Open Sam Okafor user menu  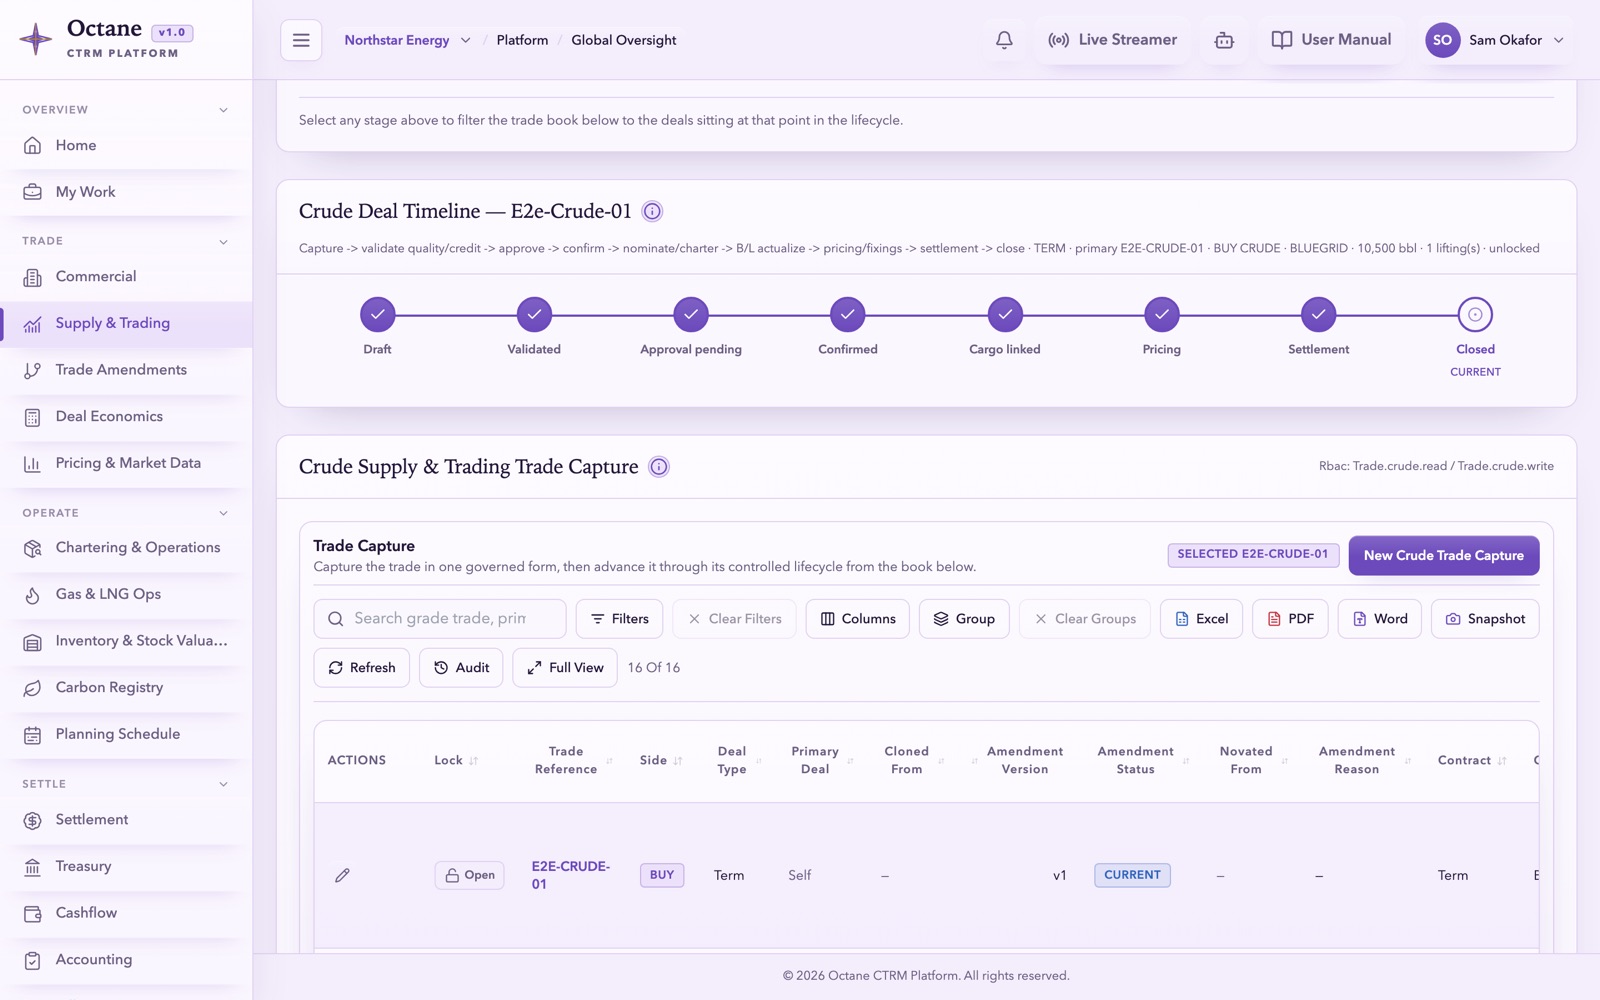(x=1495, y=40)
